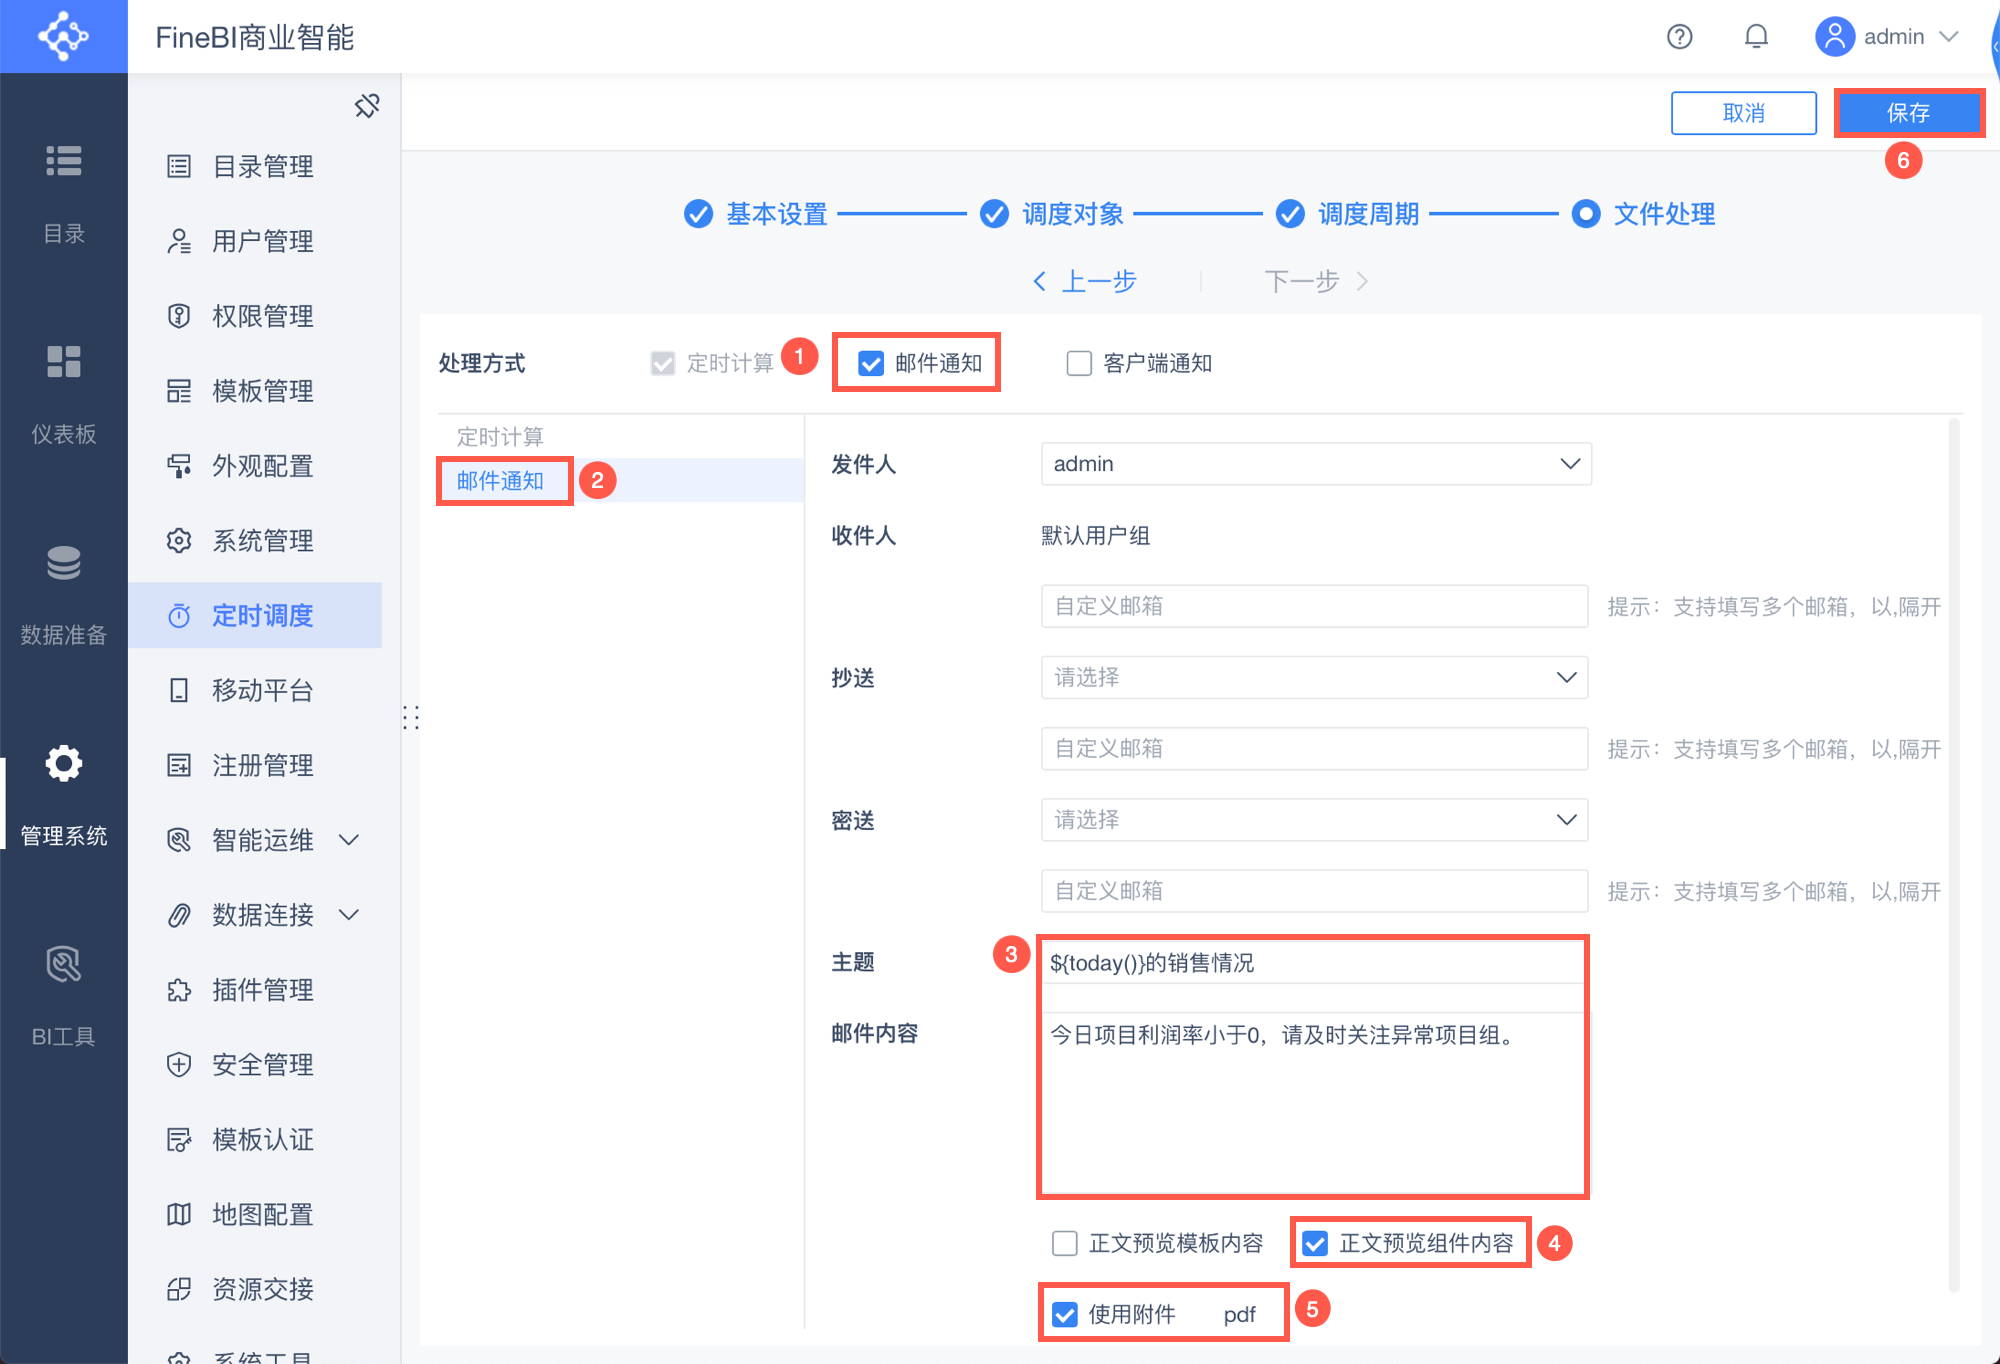
Task: Open the 仪表板 dashboard icon
Action: coord(63,362)
